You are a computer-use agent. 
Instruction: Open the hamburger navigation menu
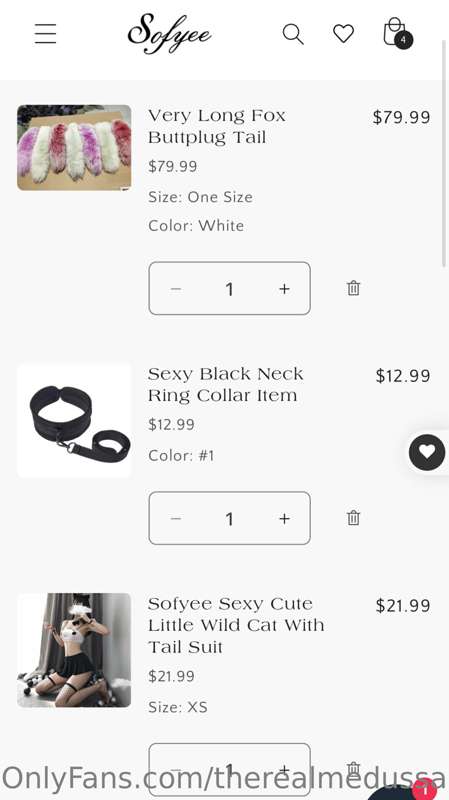[x=45, y=34]
